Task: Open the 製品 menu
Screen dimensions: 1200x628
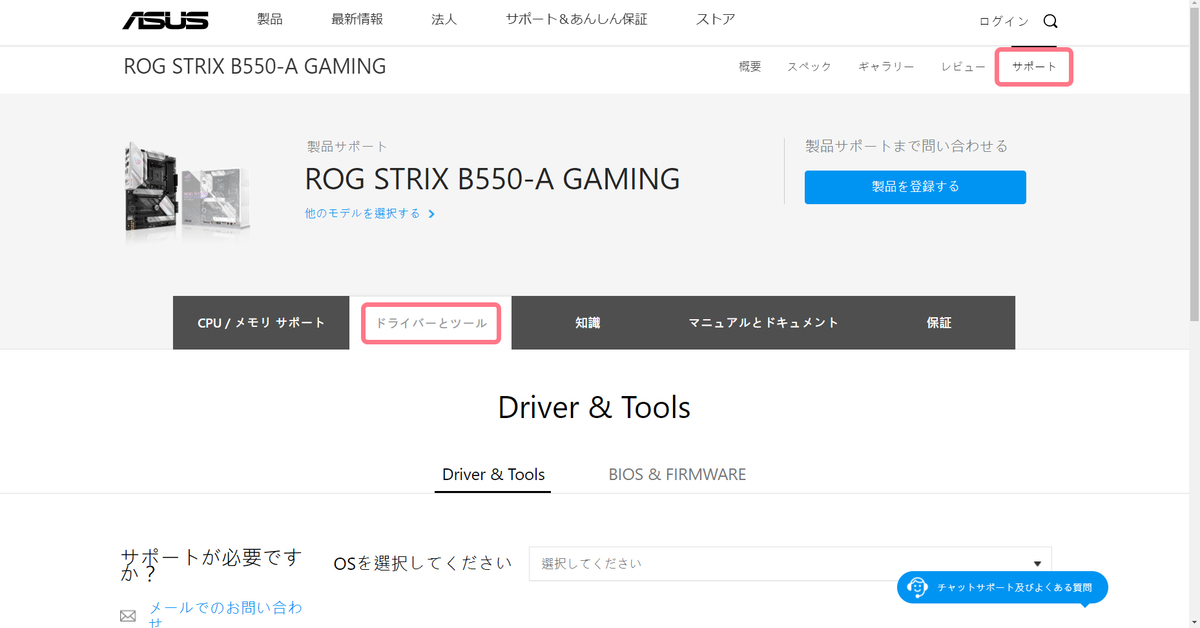Action: [x=270, y=20]
